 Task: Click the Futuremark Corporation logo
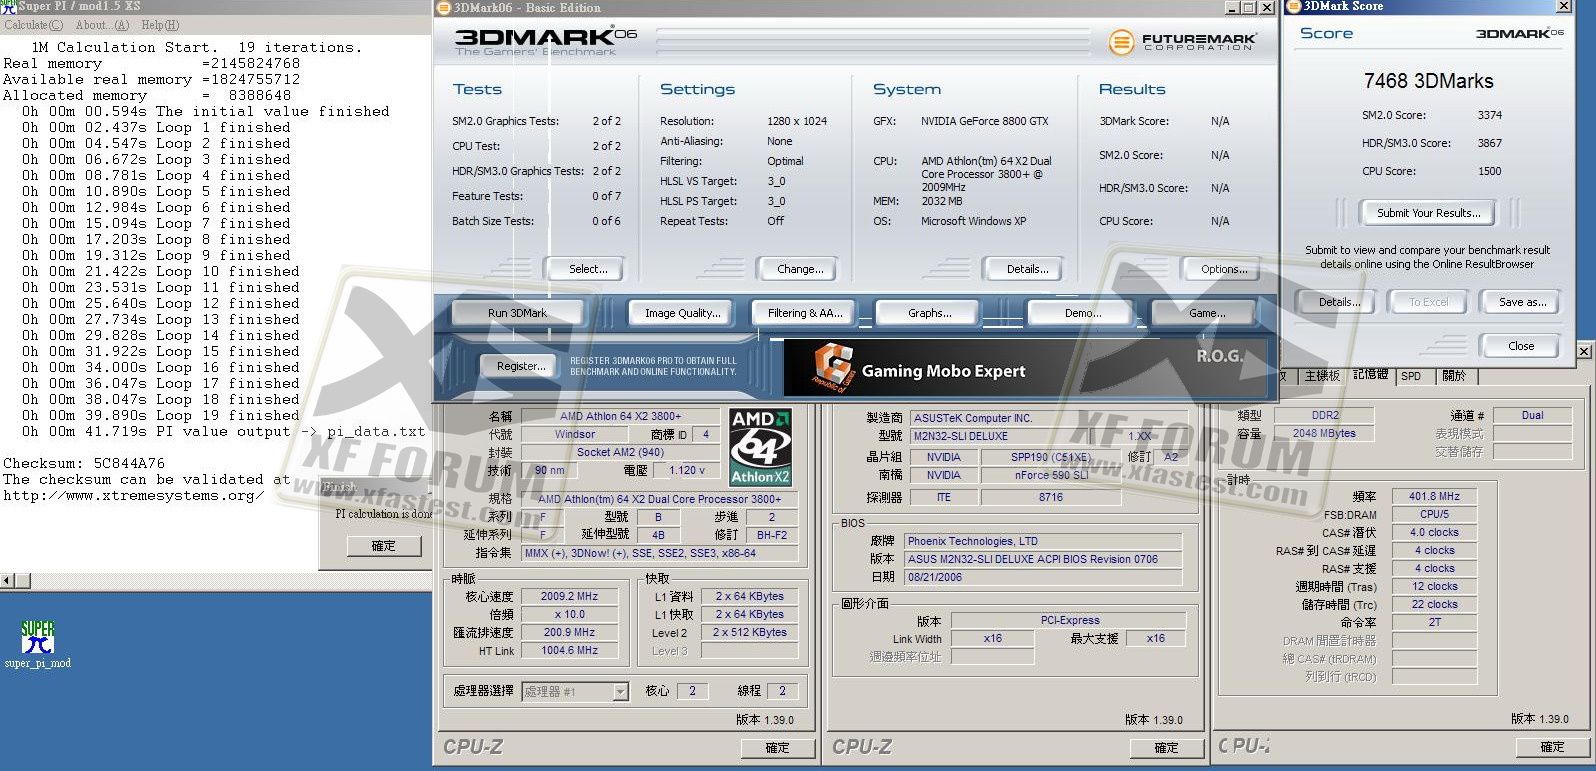(x=1182, y=42)
